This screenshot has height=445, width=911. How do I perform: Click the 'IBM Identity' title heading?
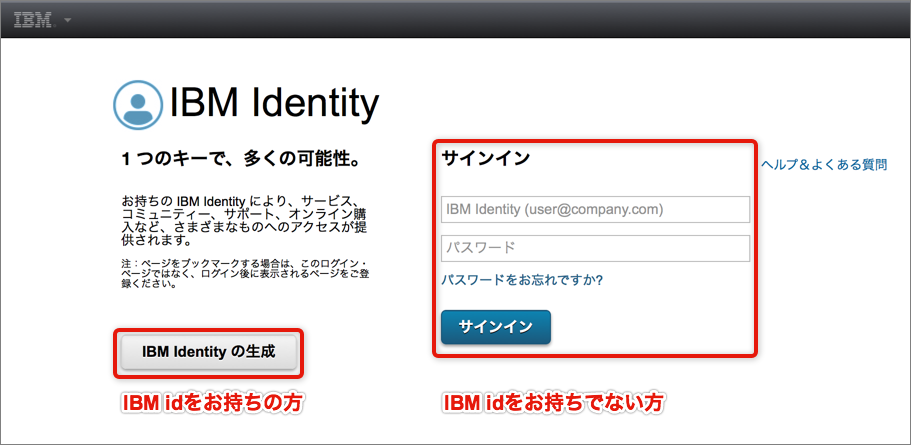click(x=274, y=105)
